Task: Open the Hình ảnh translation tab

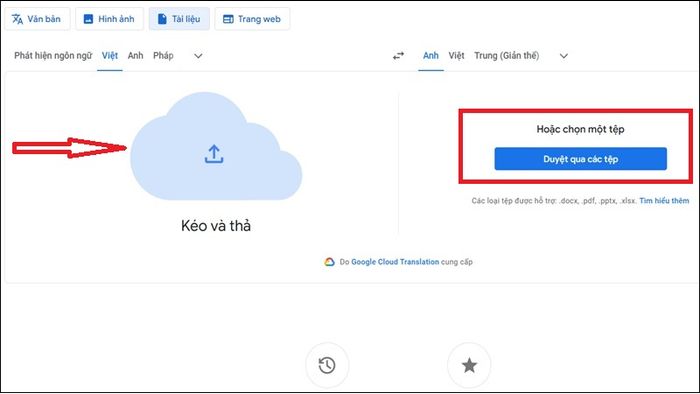Action: [109, 19]
